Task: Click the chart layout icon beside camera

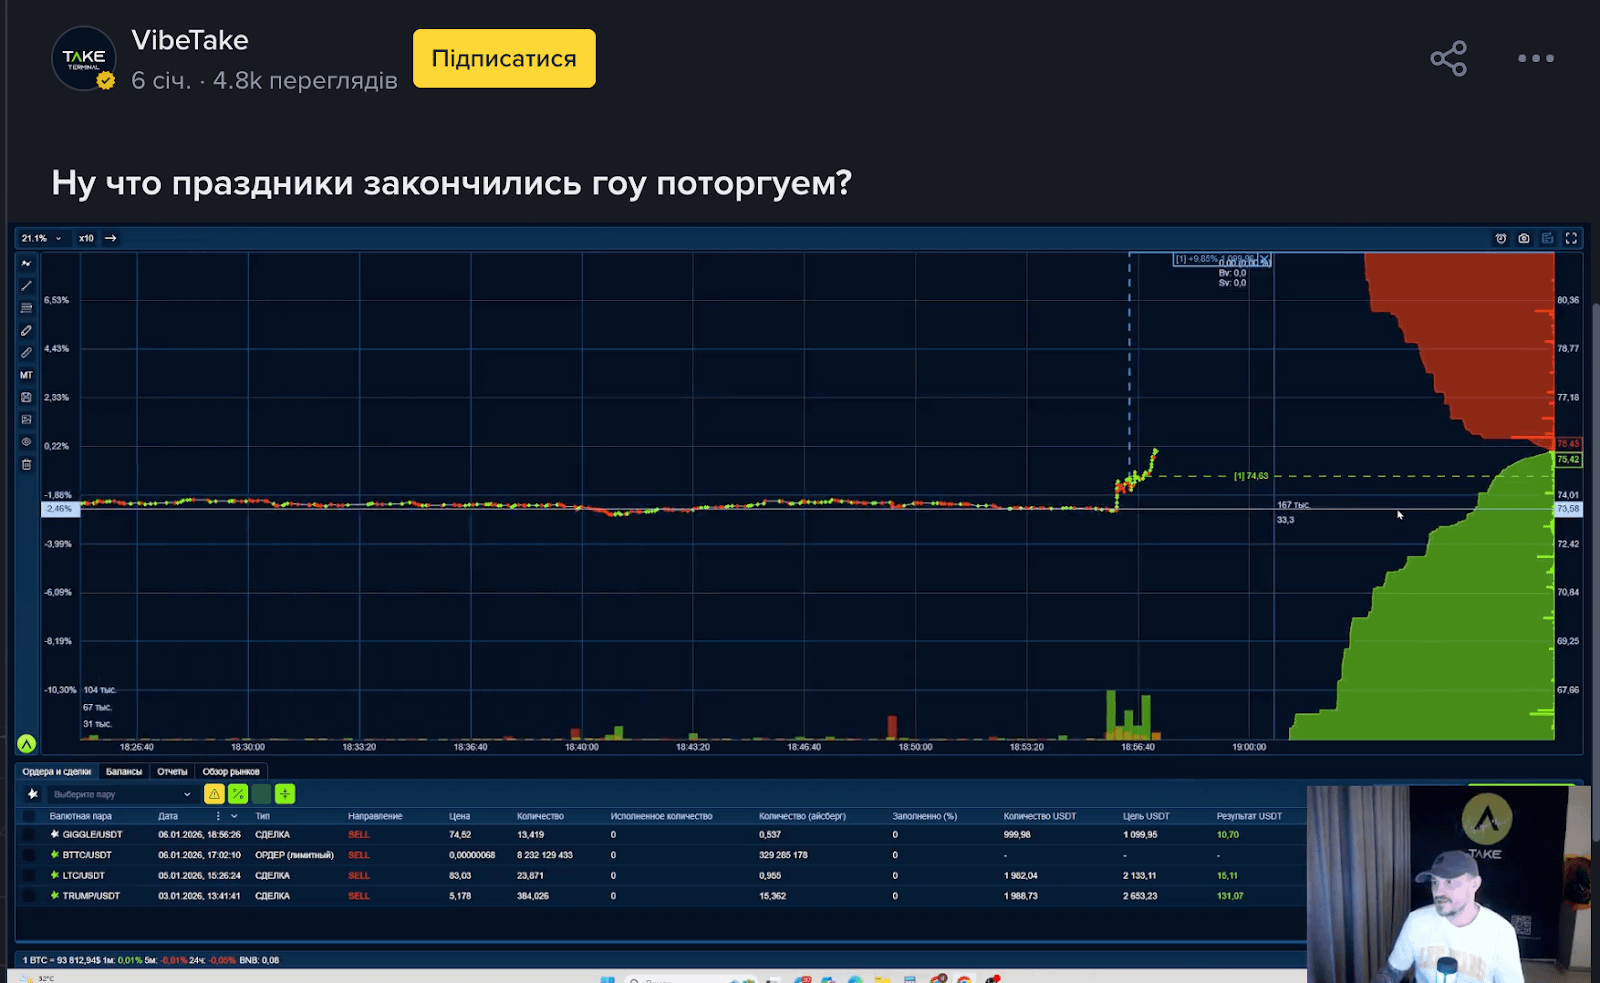Action: point(1548,238)
